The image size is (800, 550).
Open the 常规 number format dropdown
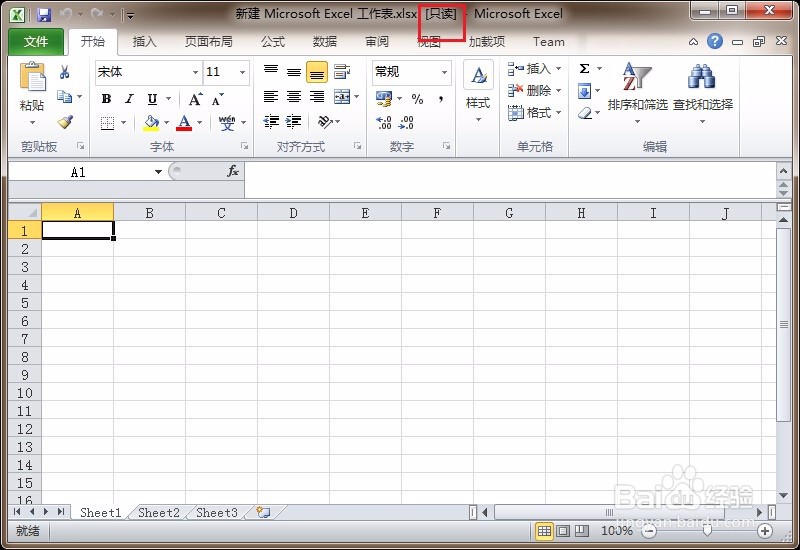444,72
